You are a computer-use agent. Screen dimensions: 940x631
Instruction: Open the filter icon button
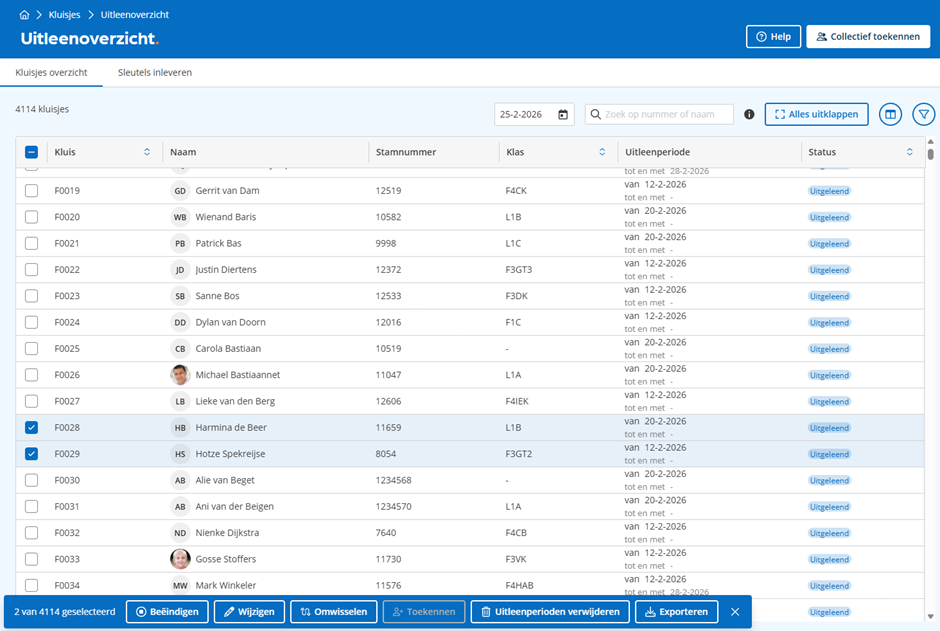[924, 115]
